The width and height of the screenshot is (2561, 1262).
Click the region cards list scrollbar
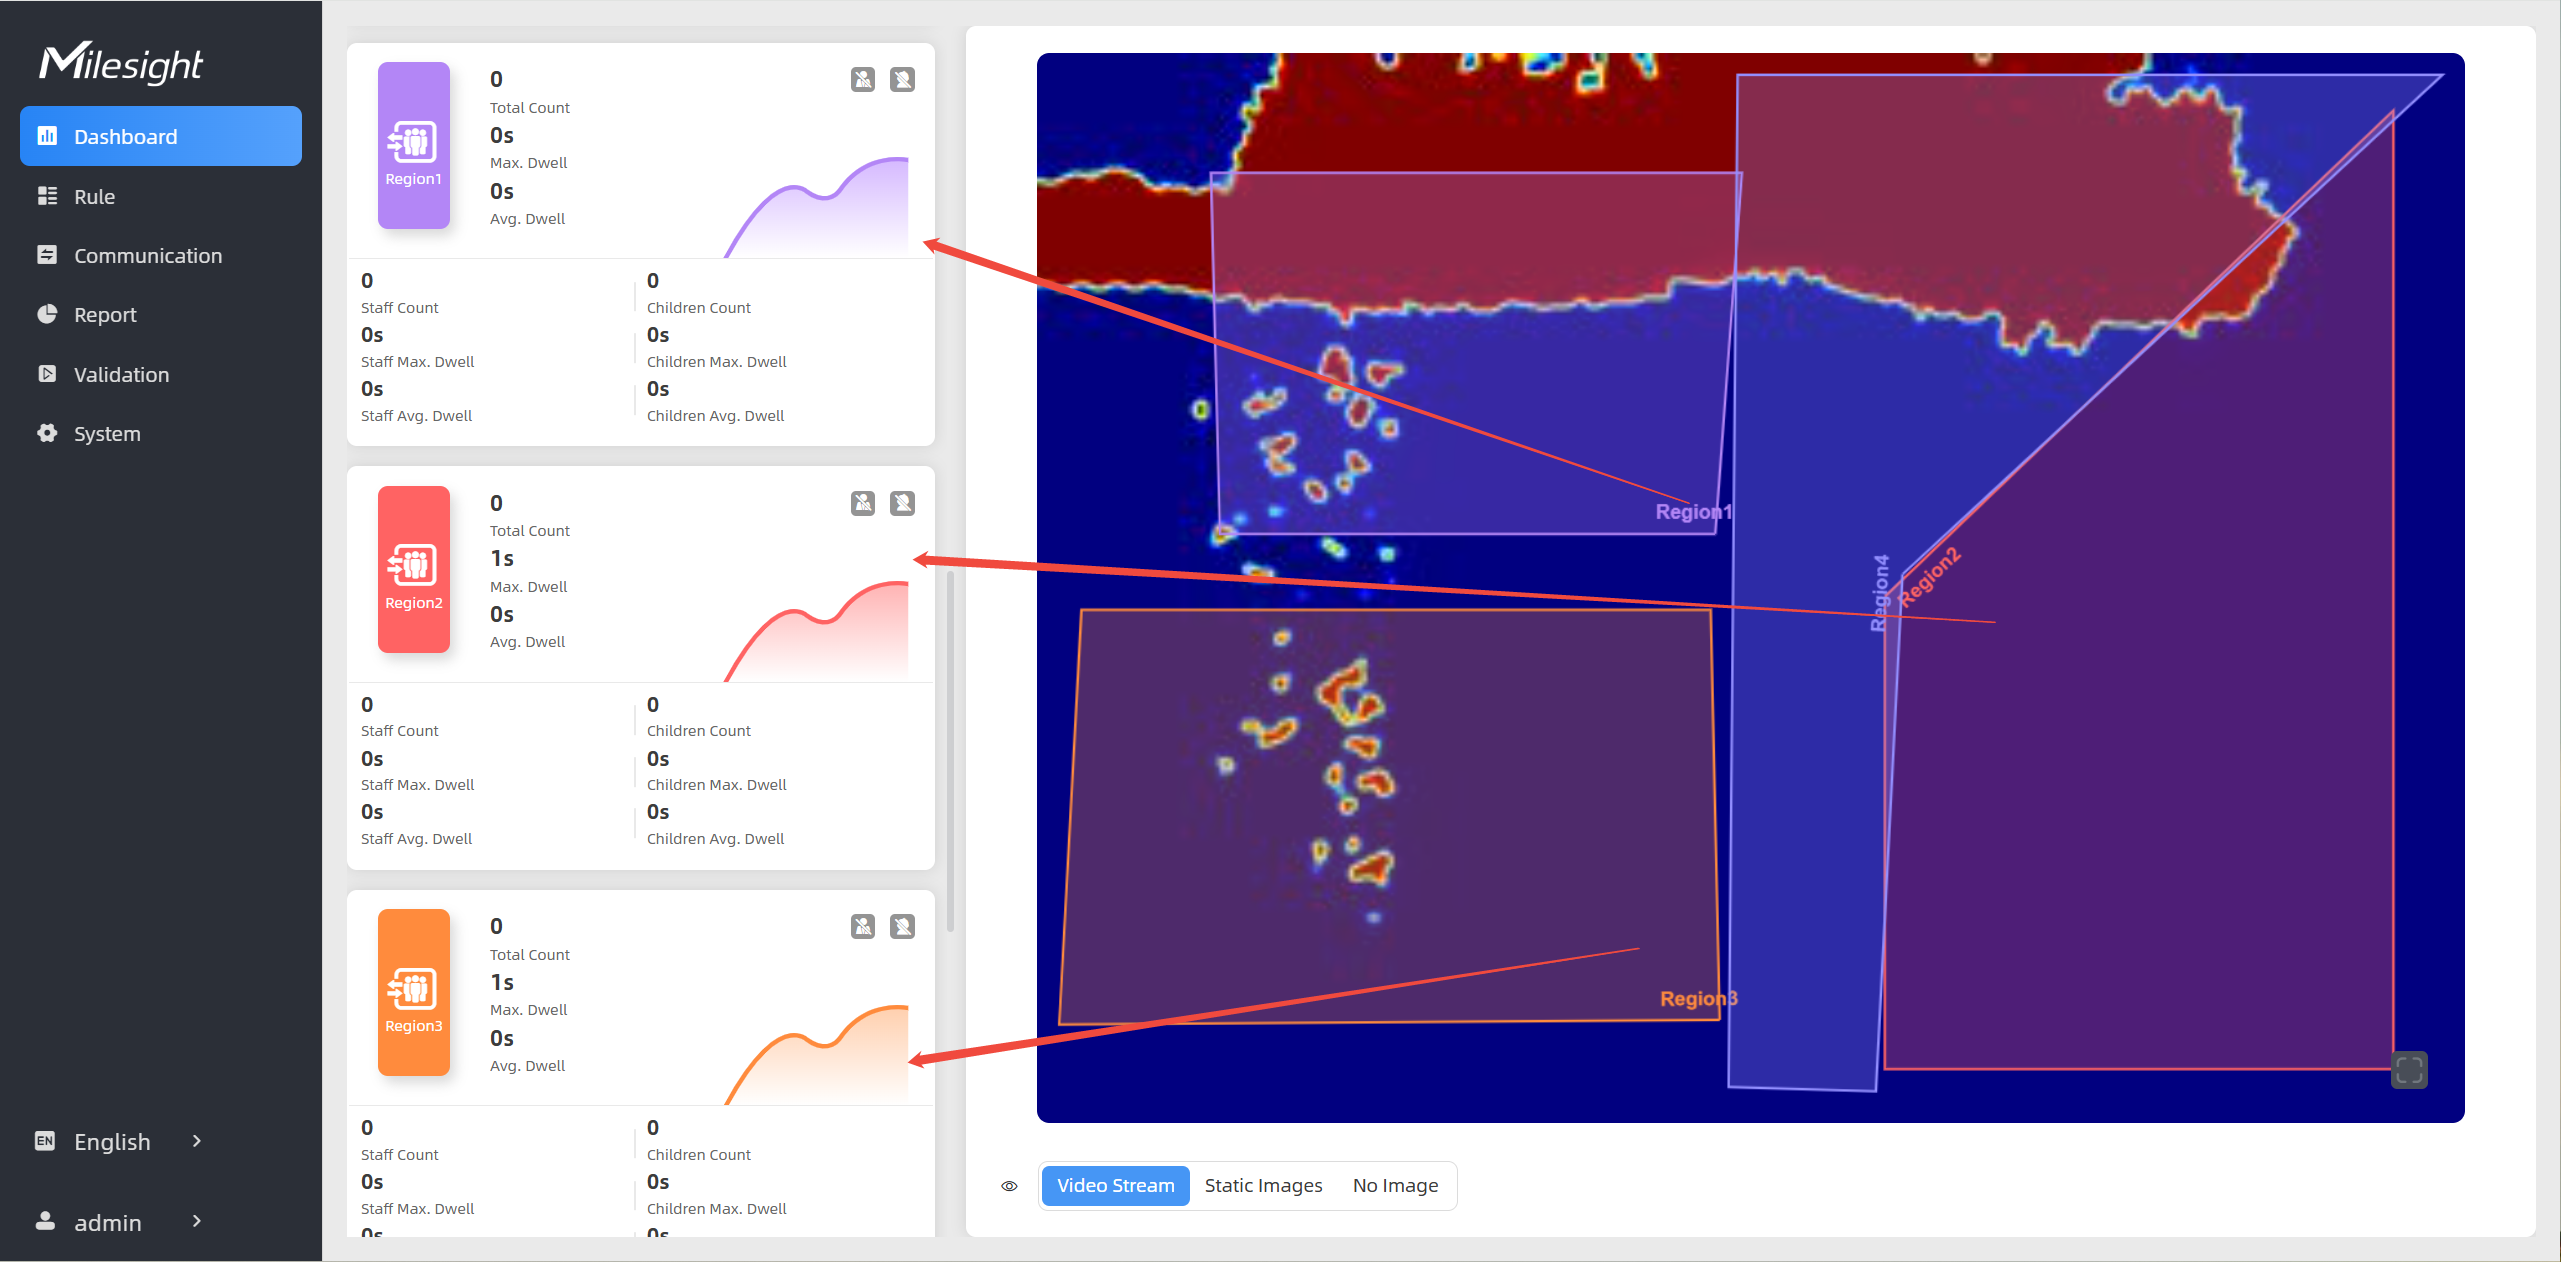point(950,750)
